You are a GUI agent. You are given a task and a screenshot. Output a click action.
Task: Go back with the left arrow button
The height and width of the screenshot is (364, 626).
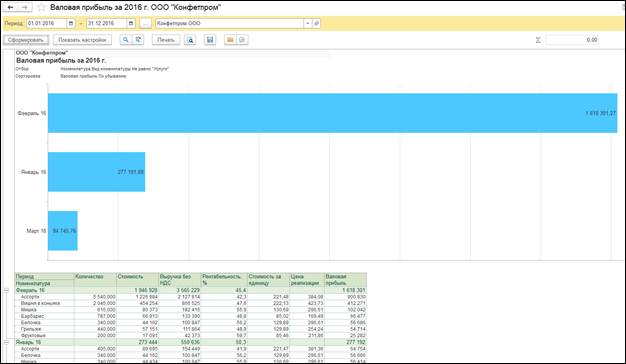10,7
